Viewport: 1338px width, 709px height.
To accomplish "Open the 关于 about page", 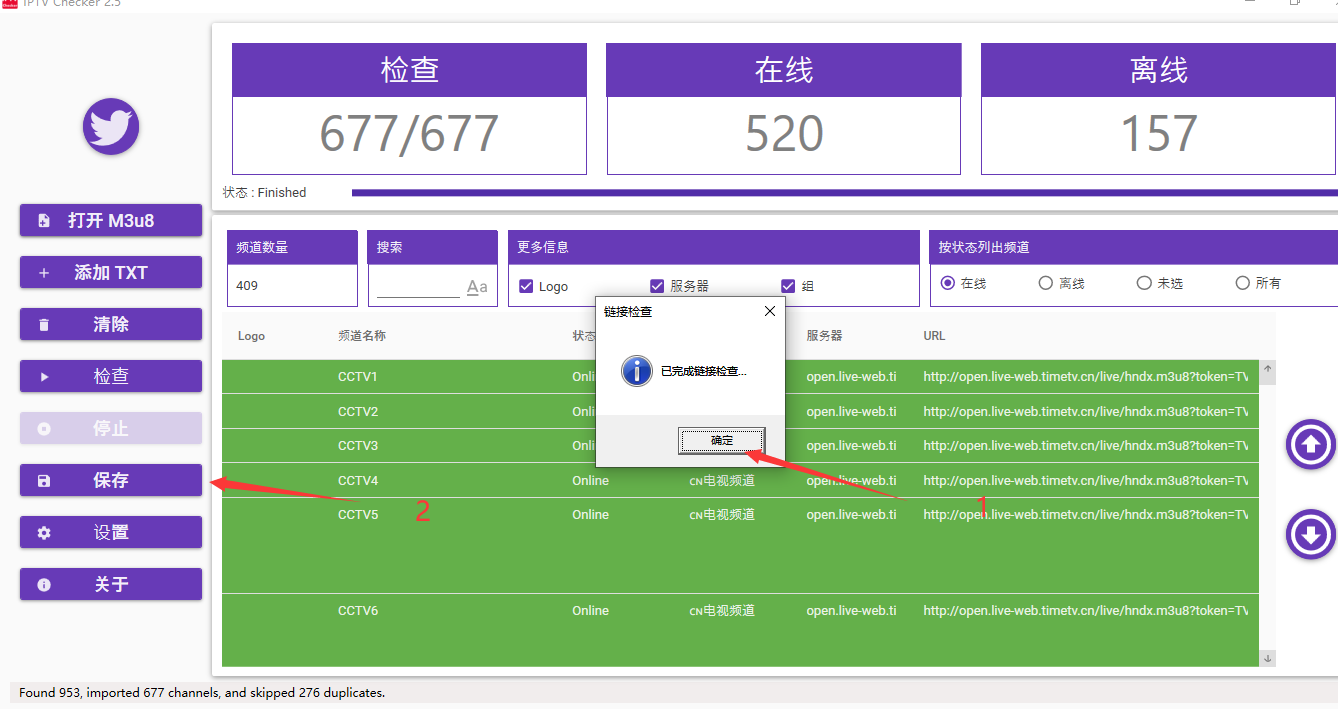I will click(111, 584).
